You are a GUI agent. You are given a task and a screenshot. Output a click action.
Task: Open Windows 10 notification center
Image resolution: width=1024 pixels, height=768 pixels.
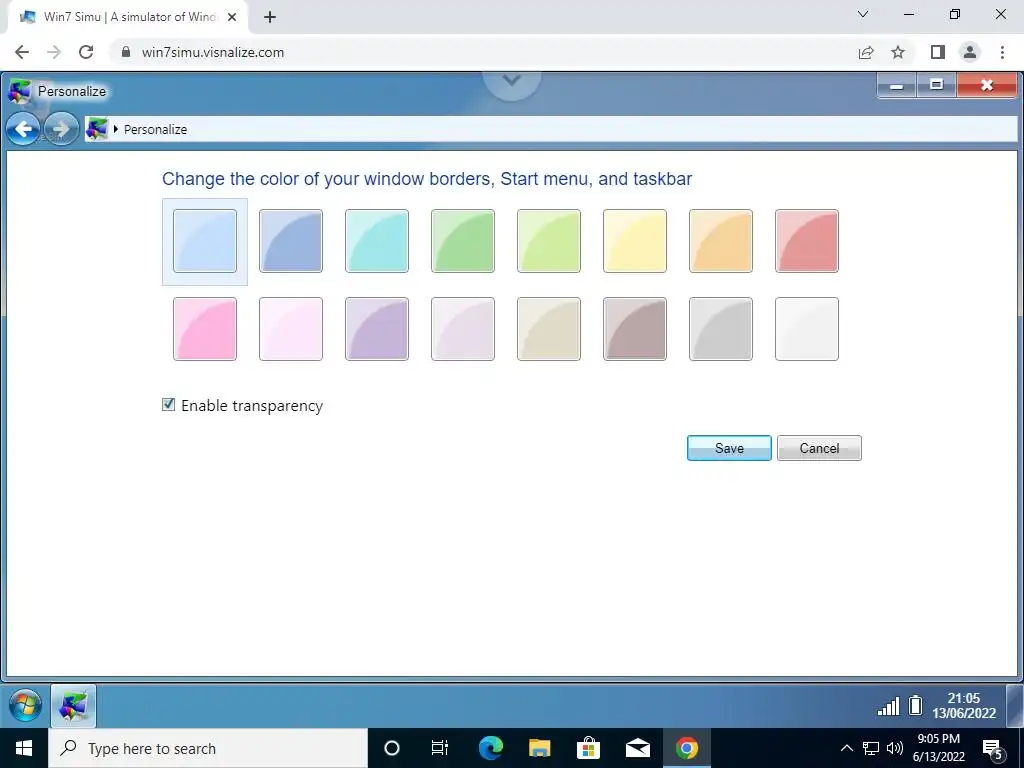click(x=992, y=749)
